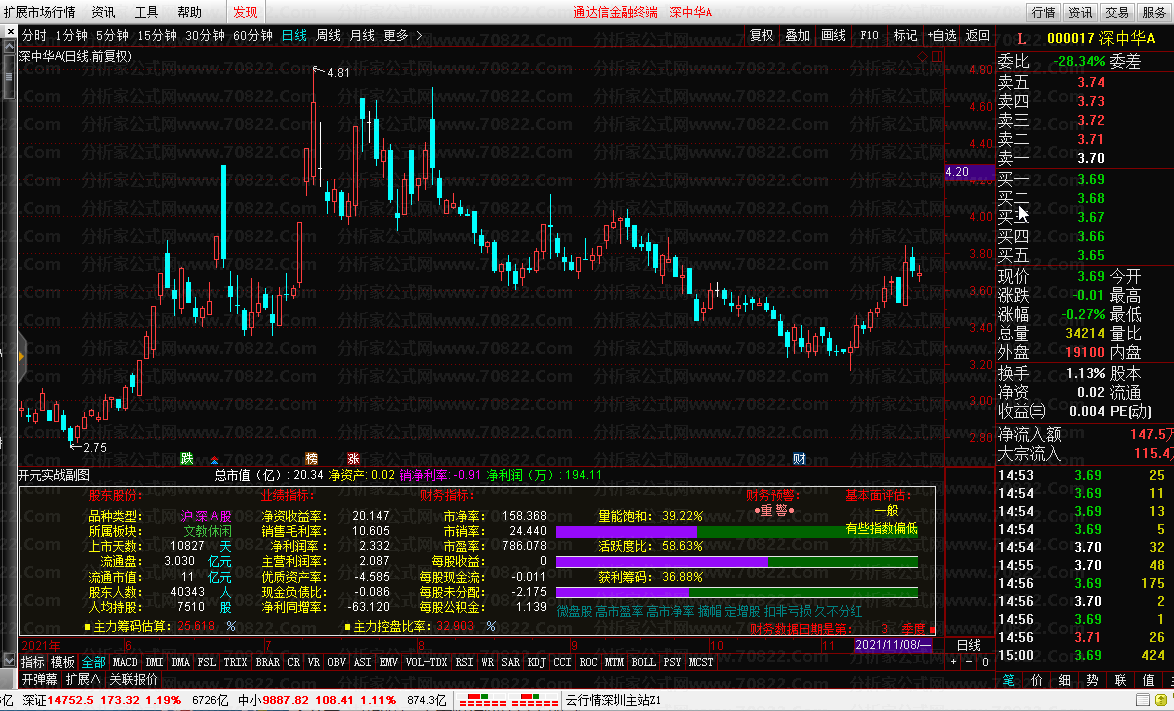Open the 帮助 menu
Viewport: 1174px width, 711px height.
click(x=189, y=12)
